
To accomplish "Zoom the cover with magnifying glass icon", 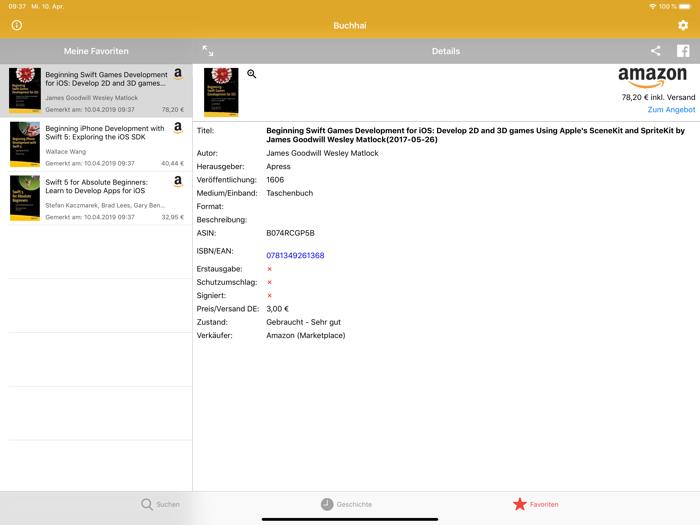I will pos(252,74).
